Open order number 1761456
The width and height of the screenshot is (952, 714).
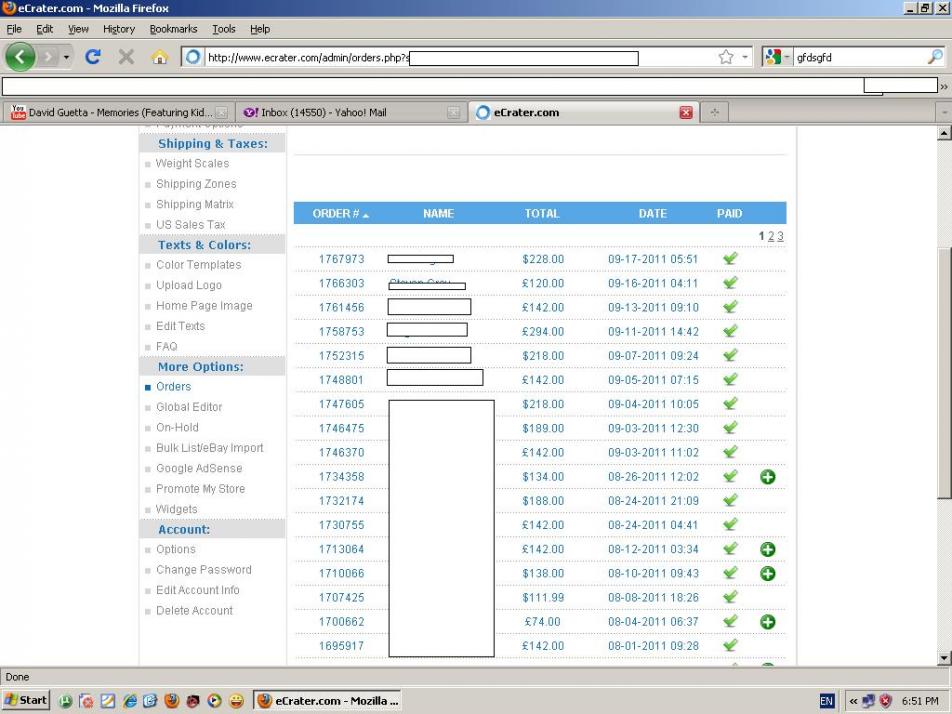pyautogui.click(x=341, y=308)
